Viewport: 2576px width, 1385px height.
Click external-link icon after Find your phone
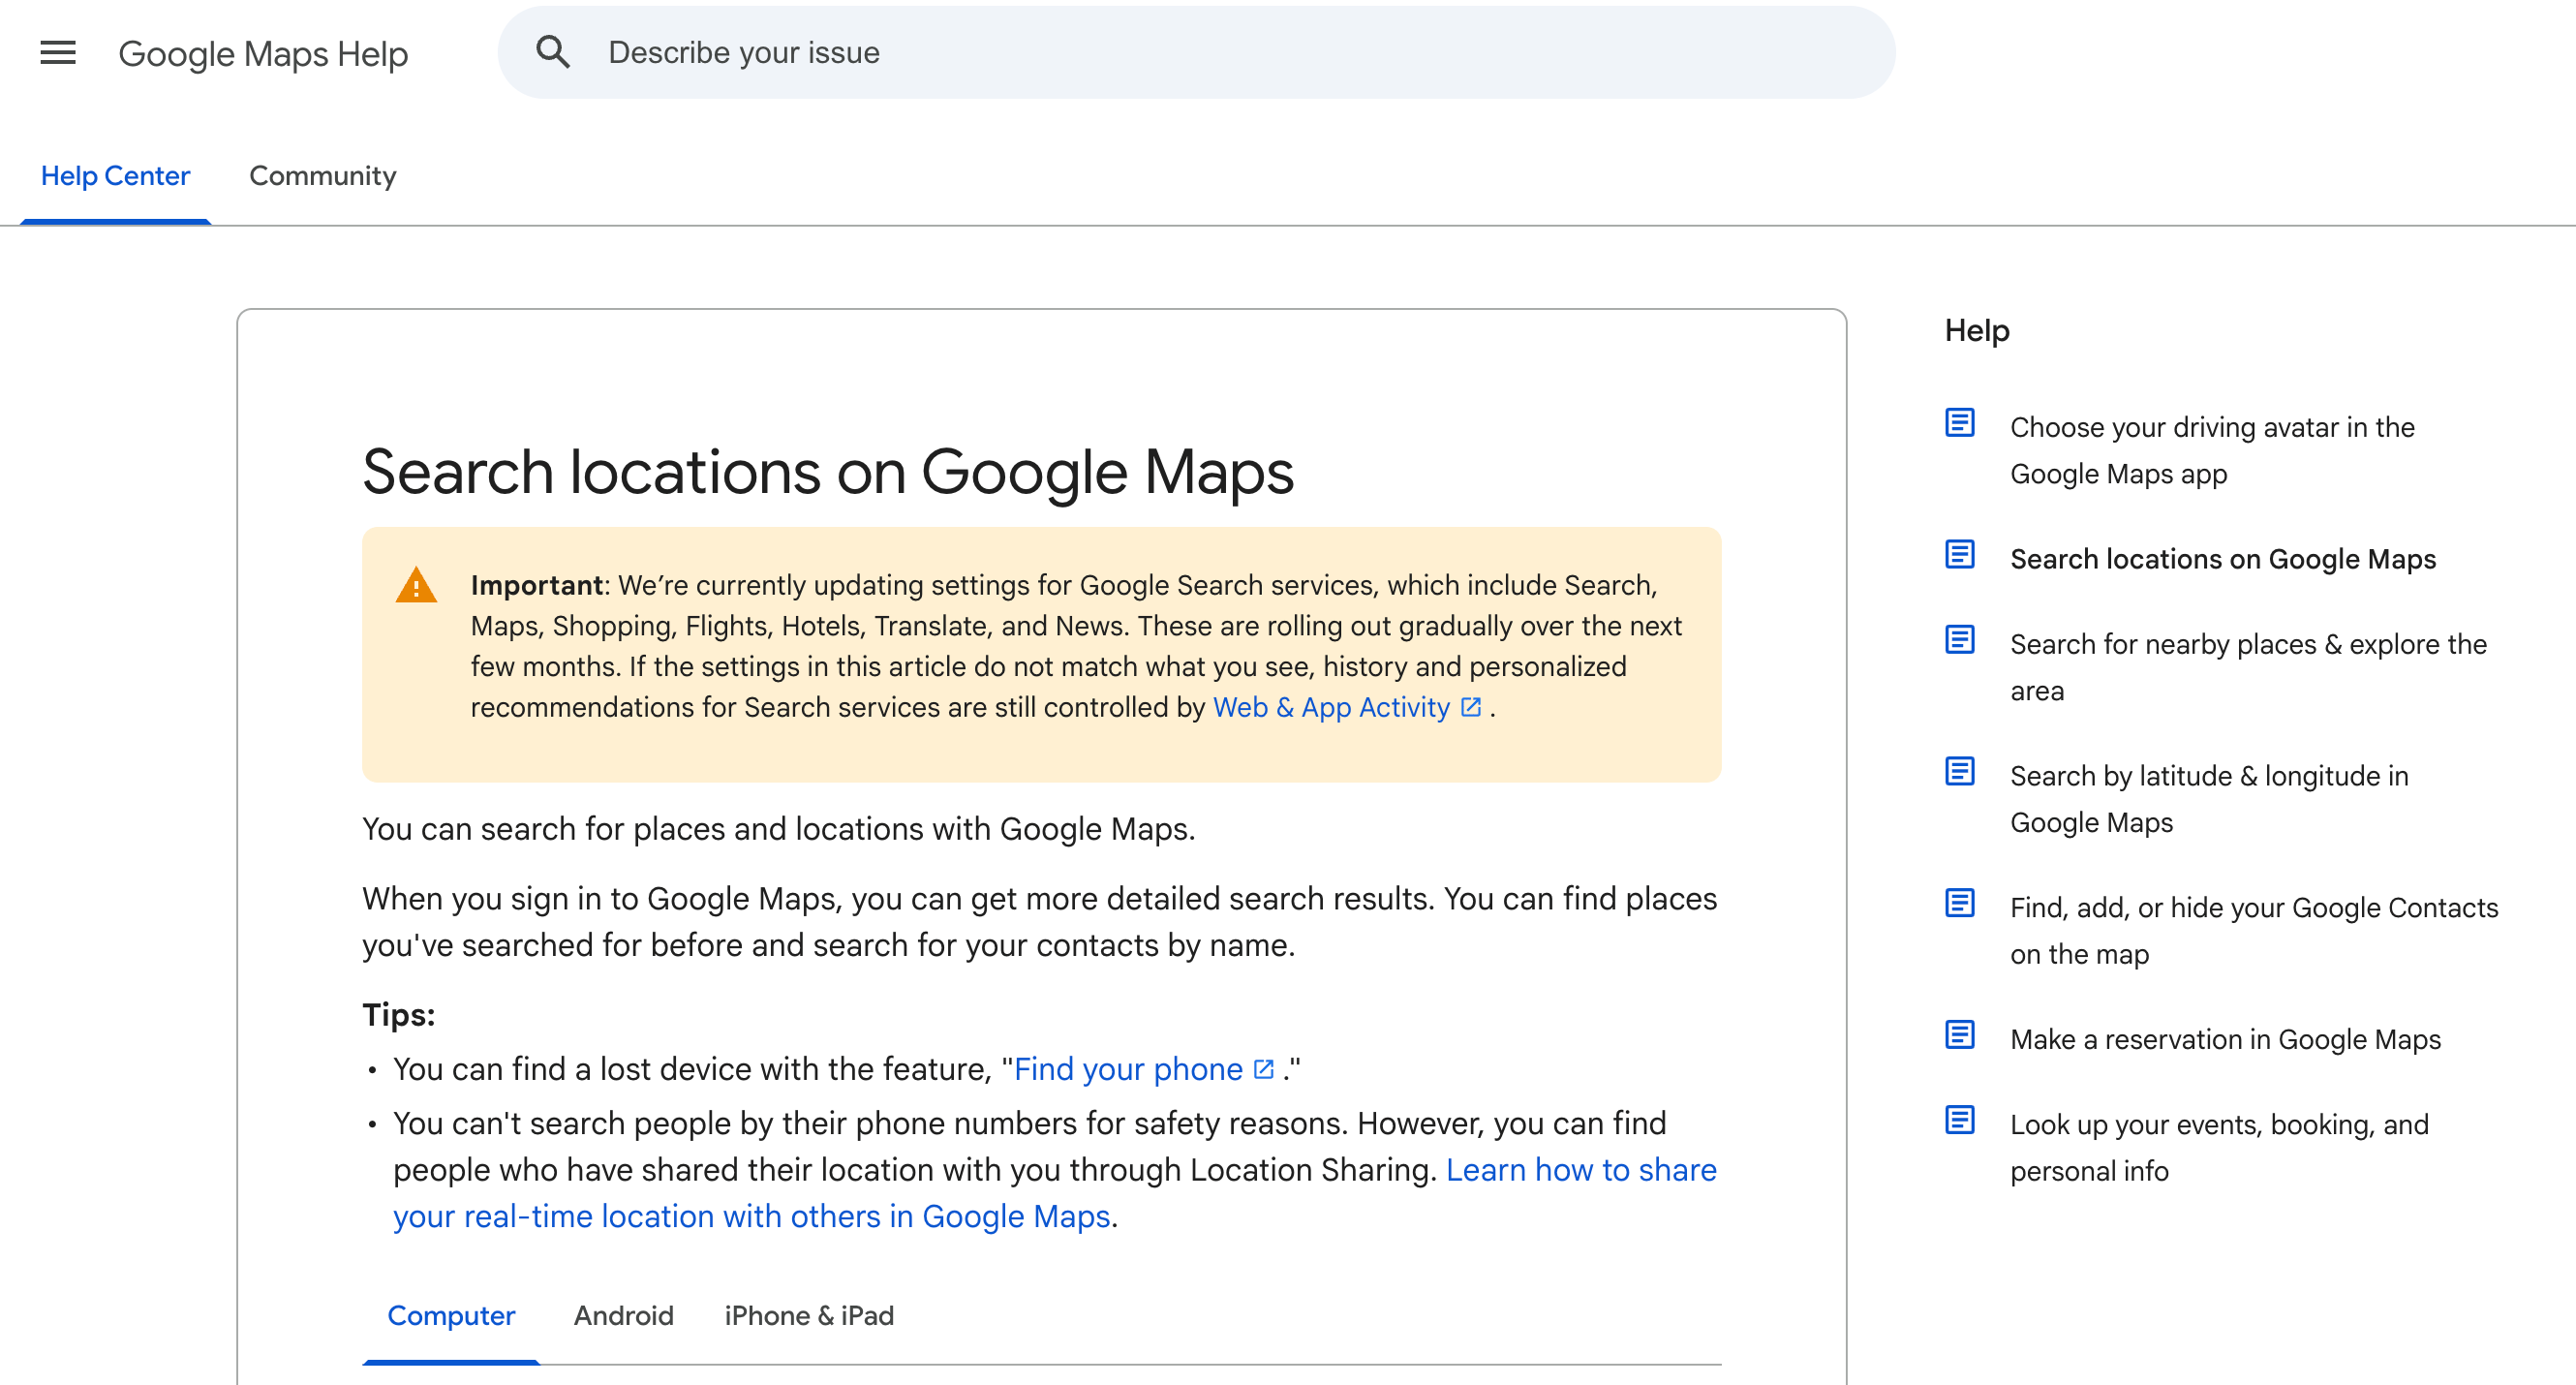1264,1069
